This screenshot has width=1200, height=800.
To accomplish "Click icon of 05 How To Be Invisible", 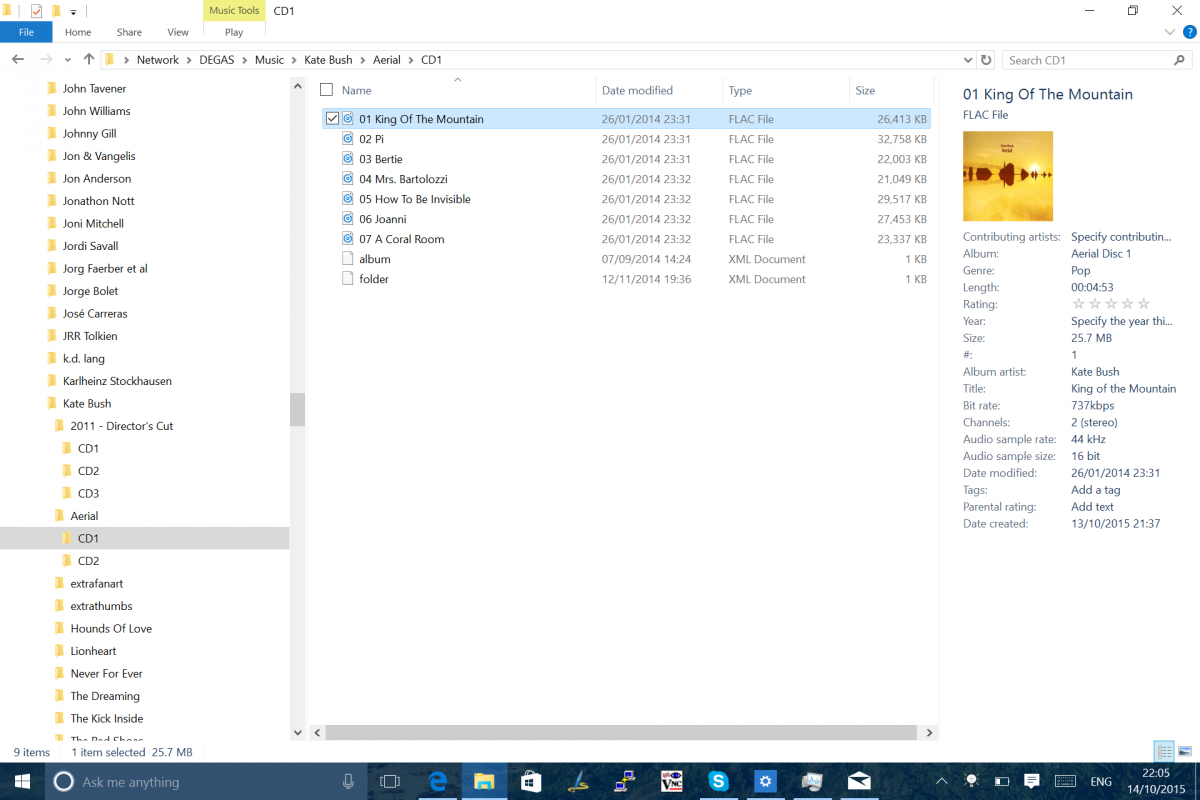I will pos(348,199).
